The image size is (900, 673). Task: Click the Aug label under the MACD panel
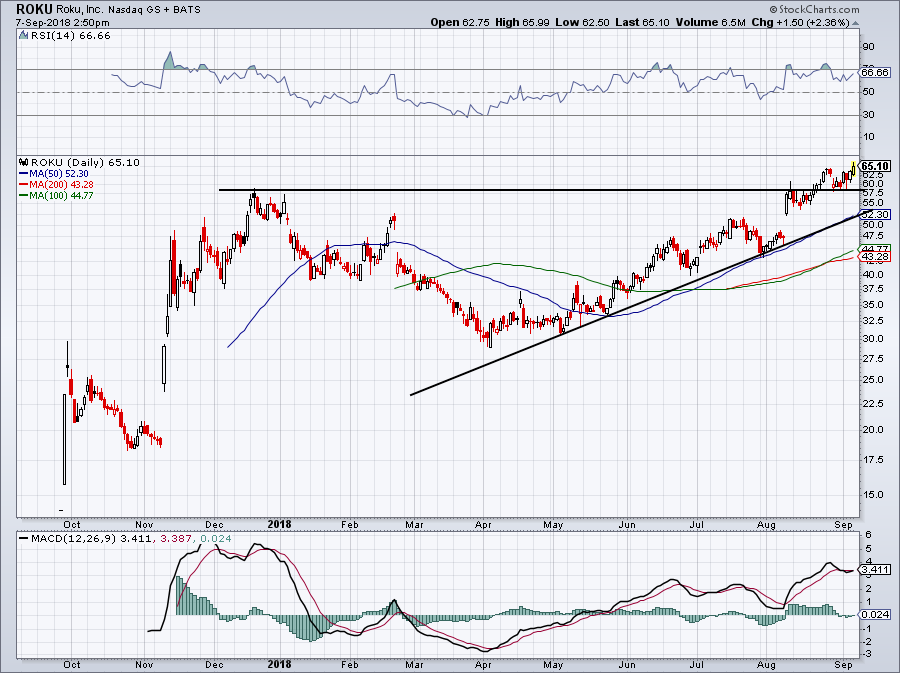coord(766,665)
